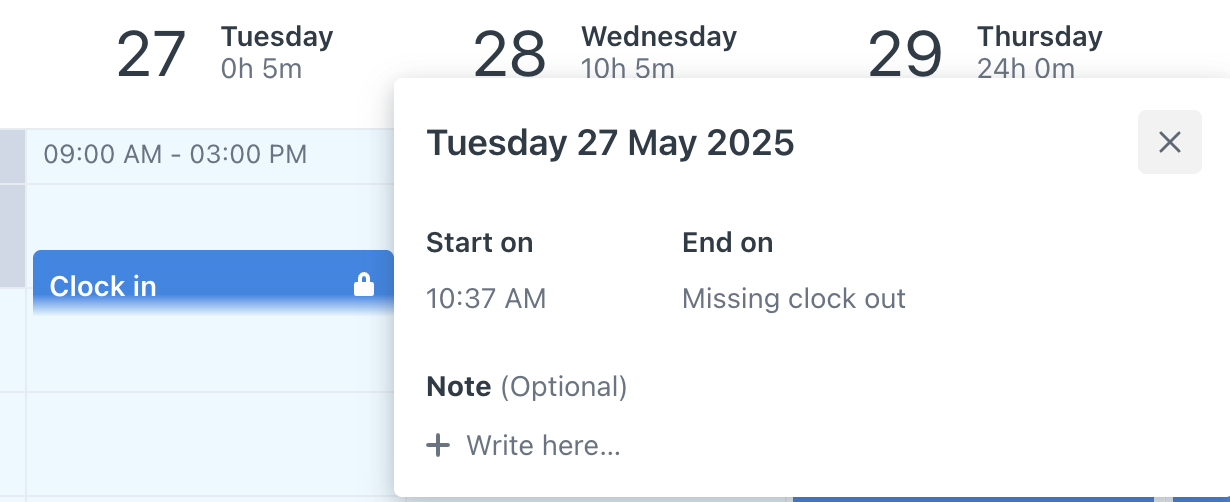
Task: Select the 09:00 AM - 03:00 PM shift
Action: (x=175, y=155)
